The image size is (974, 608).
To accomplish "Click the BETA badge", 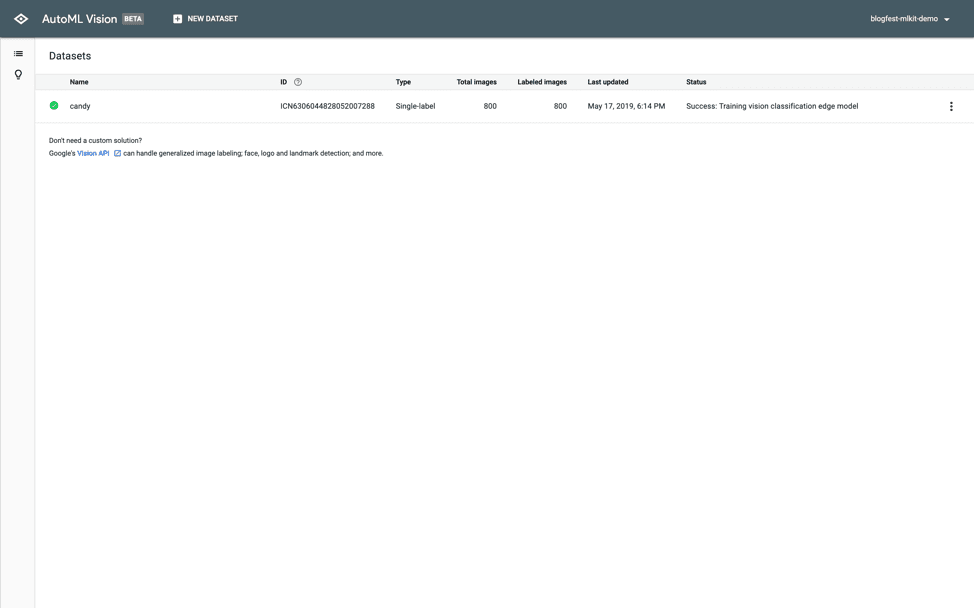I will 133,19.
